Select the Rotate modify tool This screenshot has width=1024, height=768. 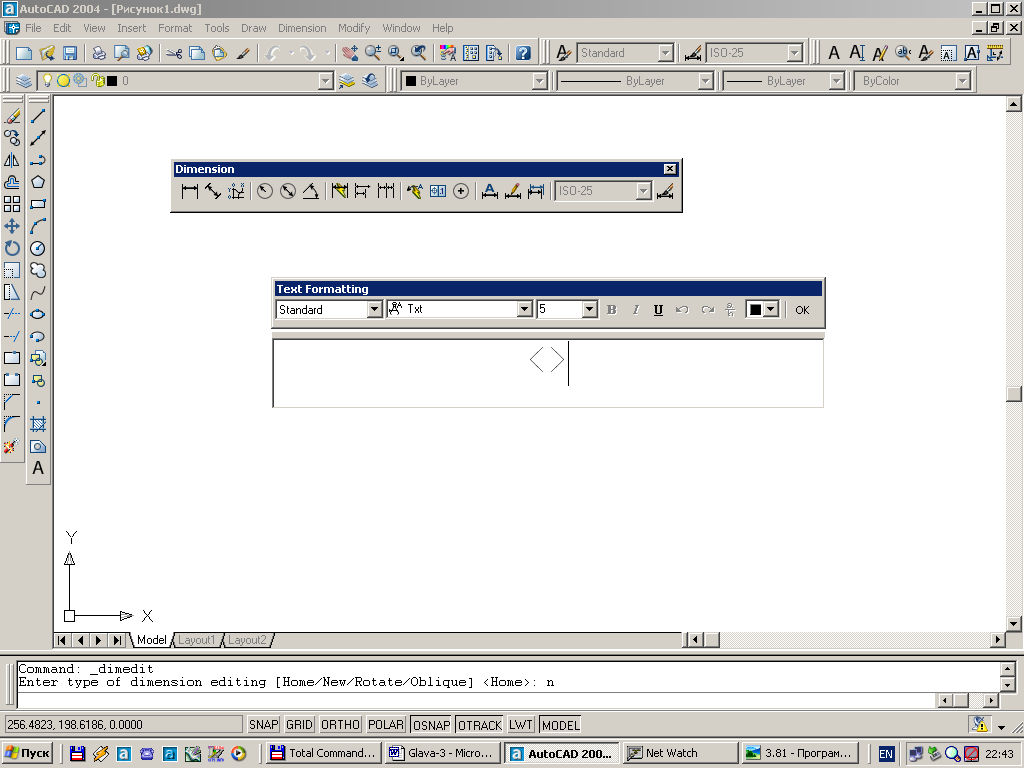click(12, 248)
